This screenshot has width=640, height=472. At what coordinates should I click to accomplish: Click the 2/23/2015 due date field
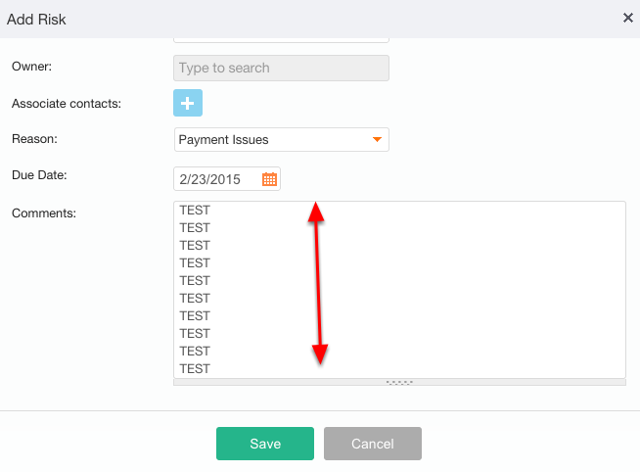tap(227, 179)
